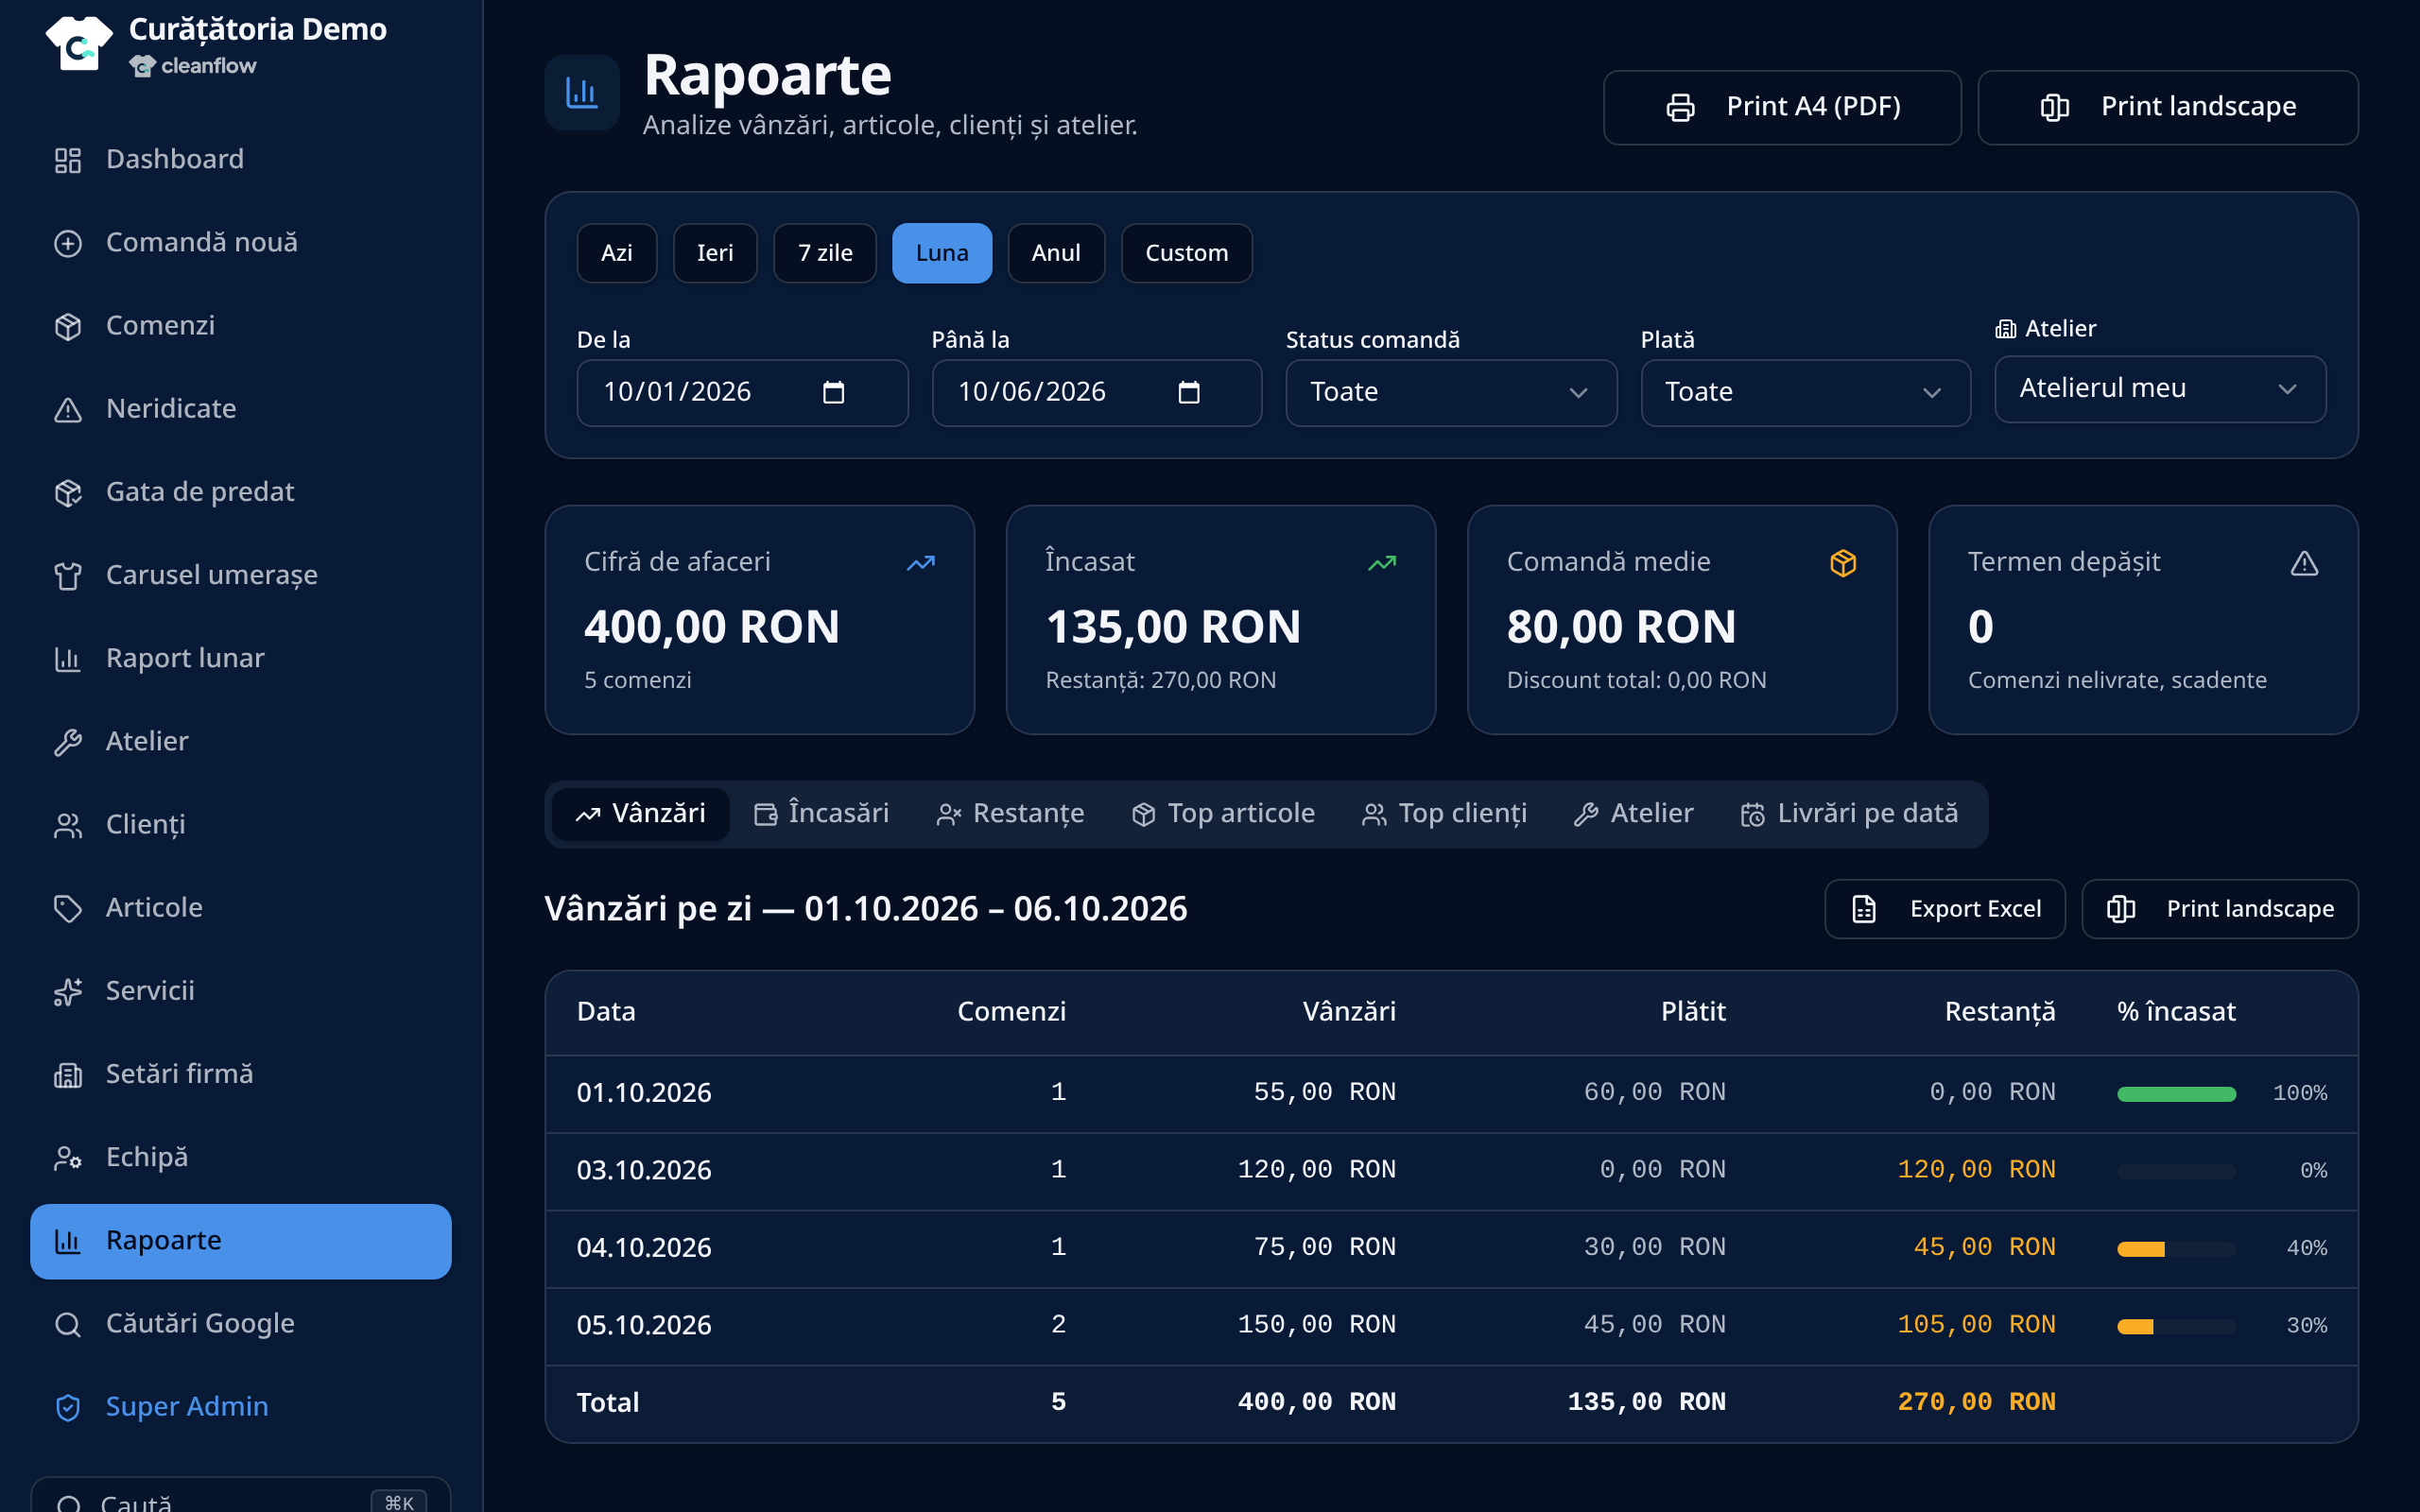Select the Custom period filter

[x=1187, y=253]
